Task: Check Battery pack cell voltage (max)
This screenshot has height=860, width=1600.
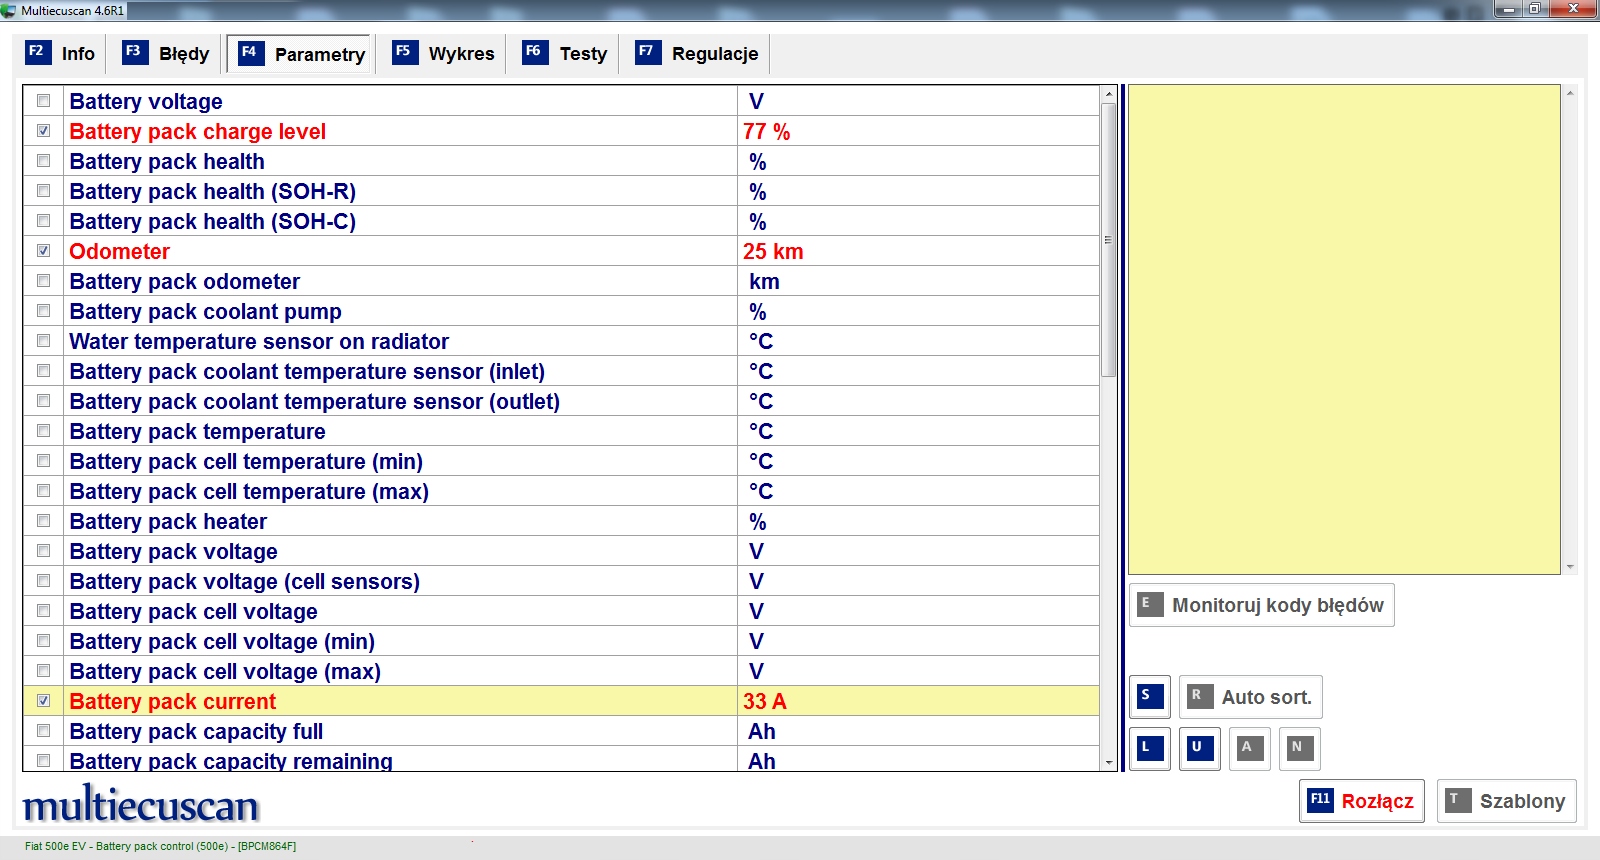Action: pyautogui.click(x=43, y=671)
